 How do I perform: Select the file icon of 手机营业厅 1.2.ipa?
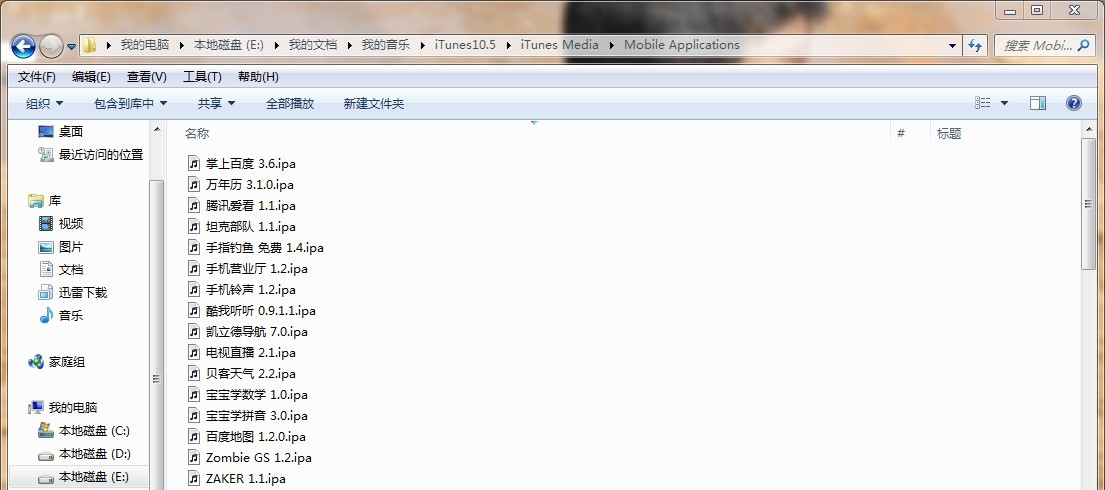[194, 268]
